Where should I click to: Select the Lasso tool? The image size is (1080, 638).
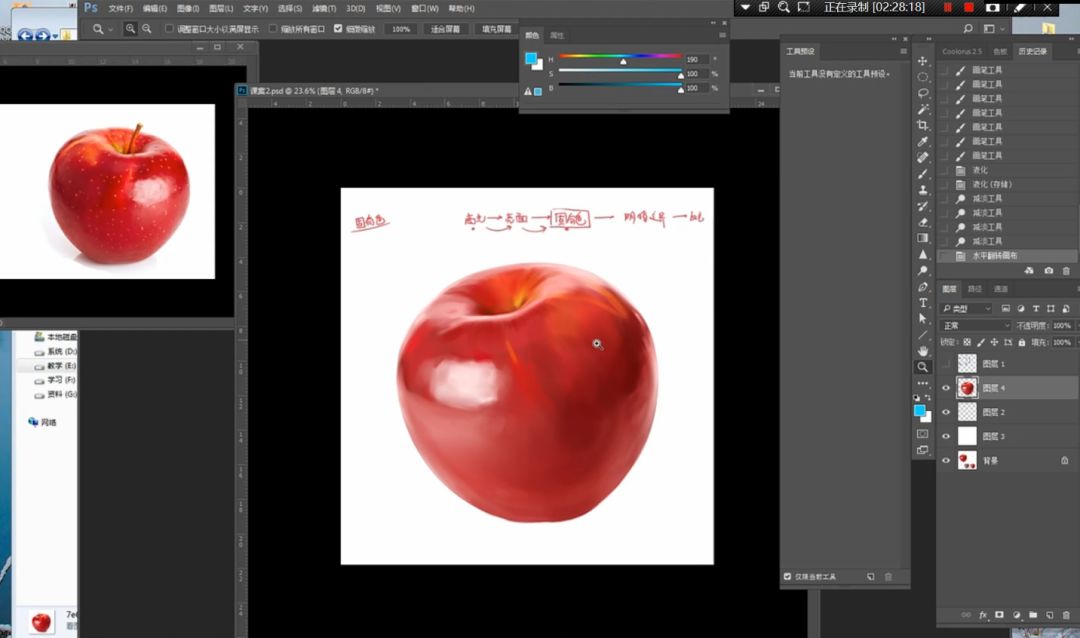923,93
